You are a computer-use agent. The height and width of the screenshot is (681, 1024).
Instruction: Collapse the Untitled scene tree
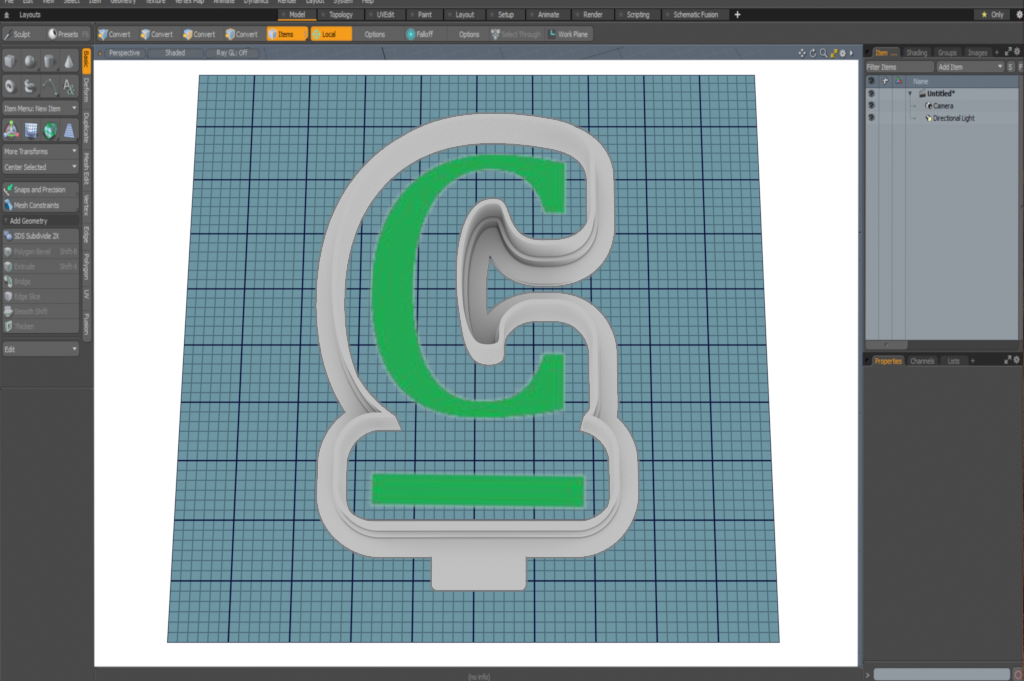coord(910,93)
